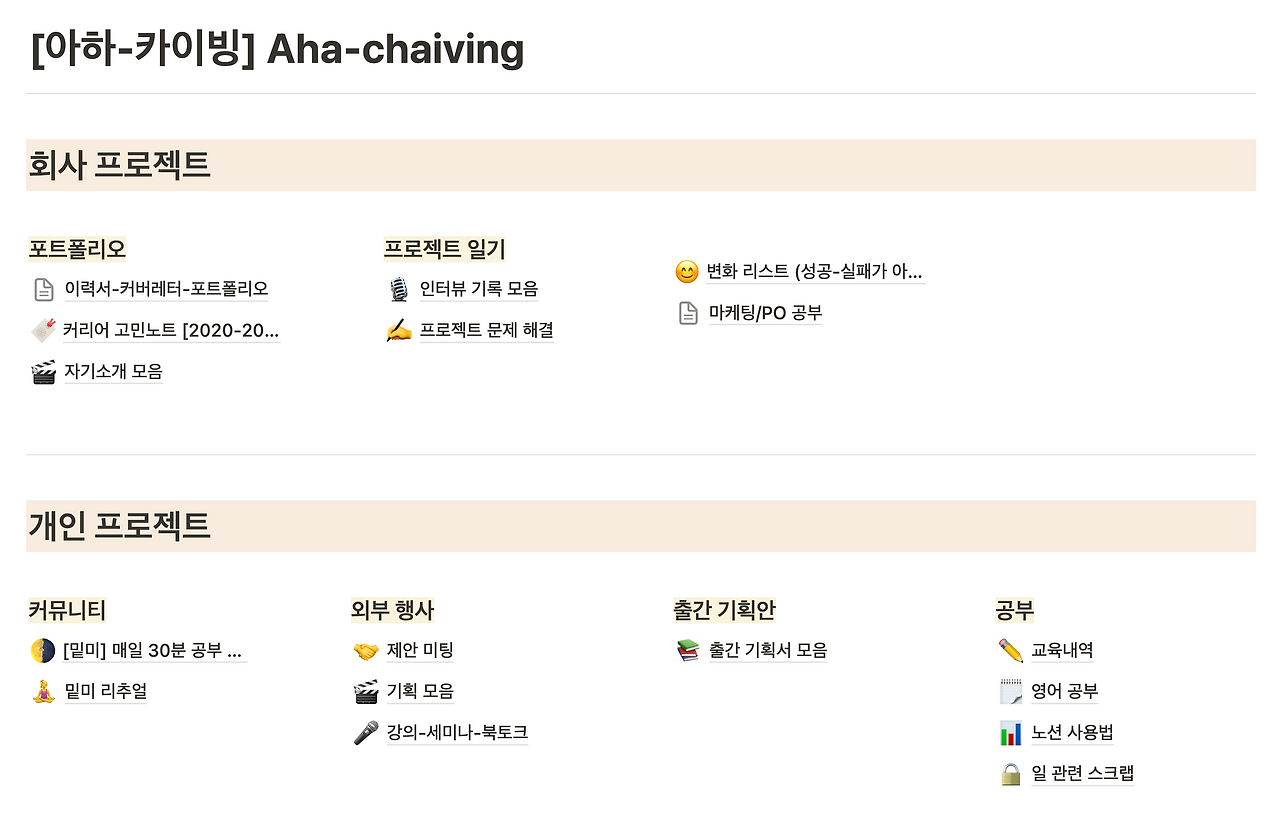Screen dimensions: 1280x813
Task: Click the bar chart icon beside 노션 사용법
Action: tap(1010, 733)
